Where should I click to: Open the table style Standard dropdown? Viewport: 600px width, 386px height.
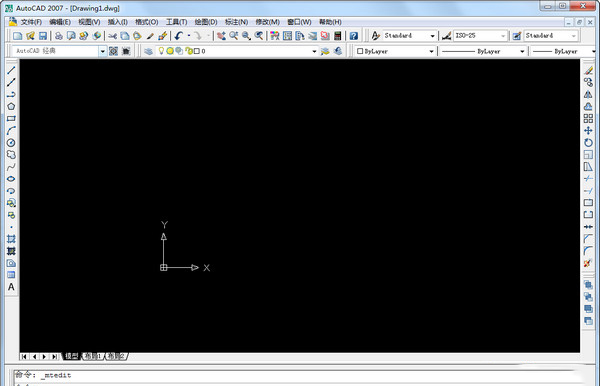tap(574, 36)
